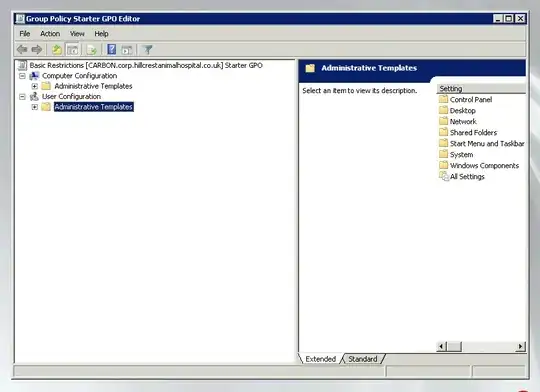Click the Export List toolbar icon

(x=92, y=50)
